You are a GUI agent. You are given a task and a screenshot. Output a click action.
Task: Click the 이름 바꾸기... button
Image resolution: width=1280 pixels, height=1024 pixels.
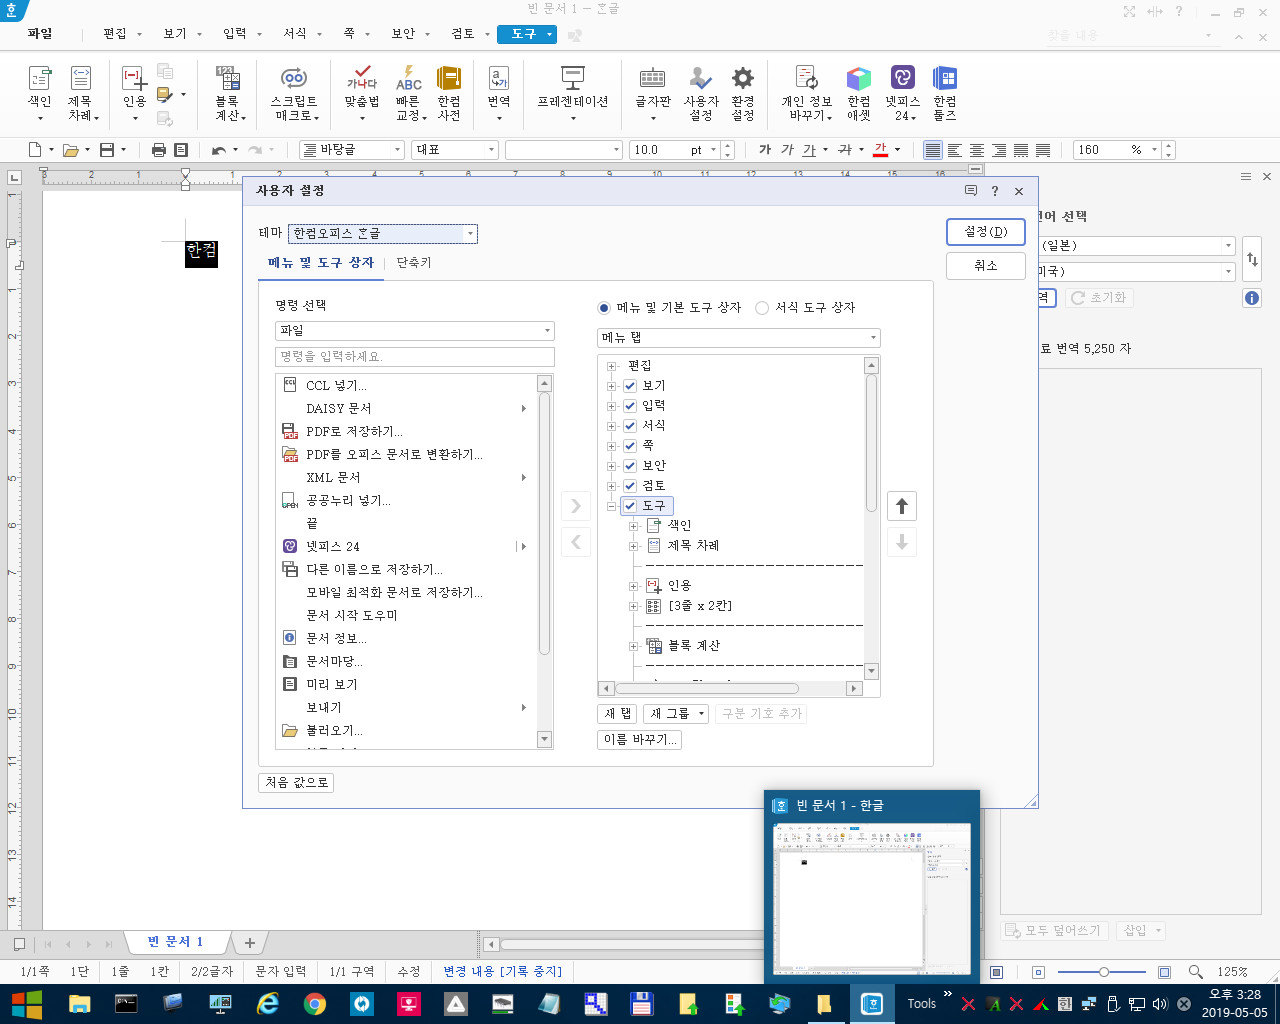click(x=640, y=740)
